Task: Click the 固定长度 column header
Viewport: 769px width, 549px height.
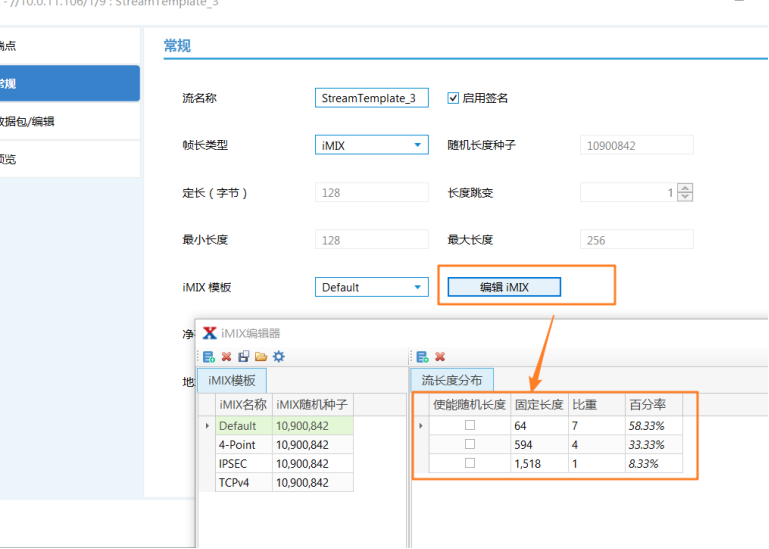Action: (x=539, y=405)
